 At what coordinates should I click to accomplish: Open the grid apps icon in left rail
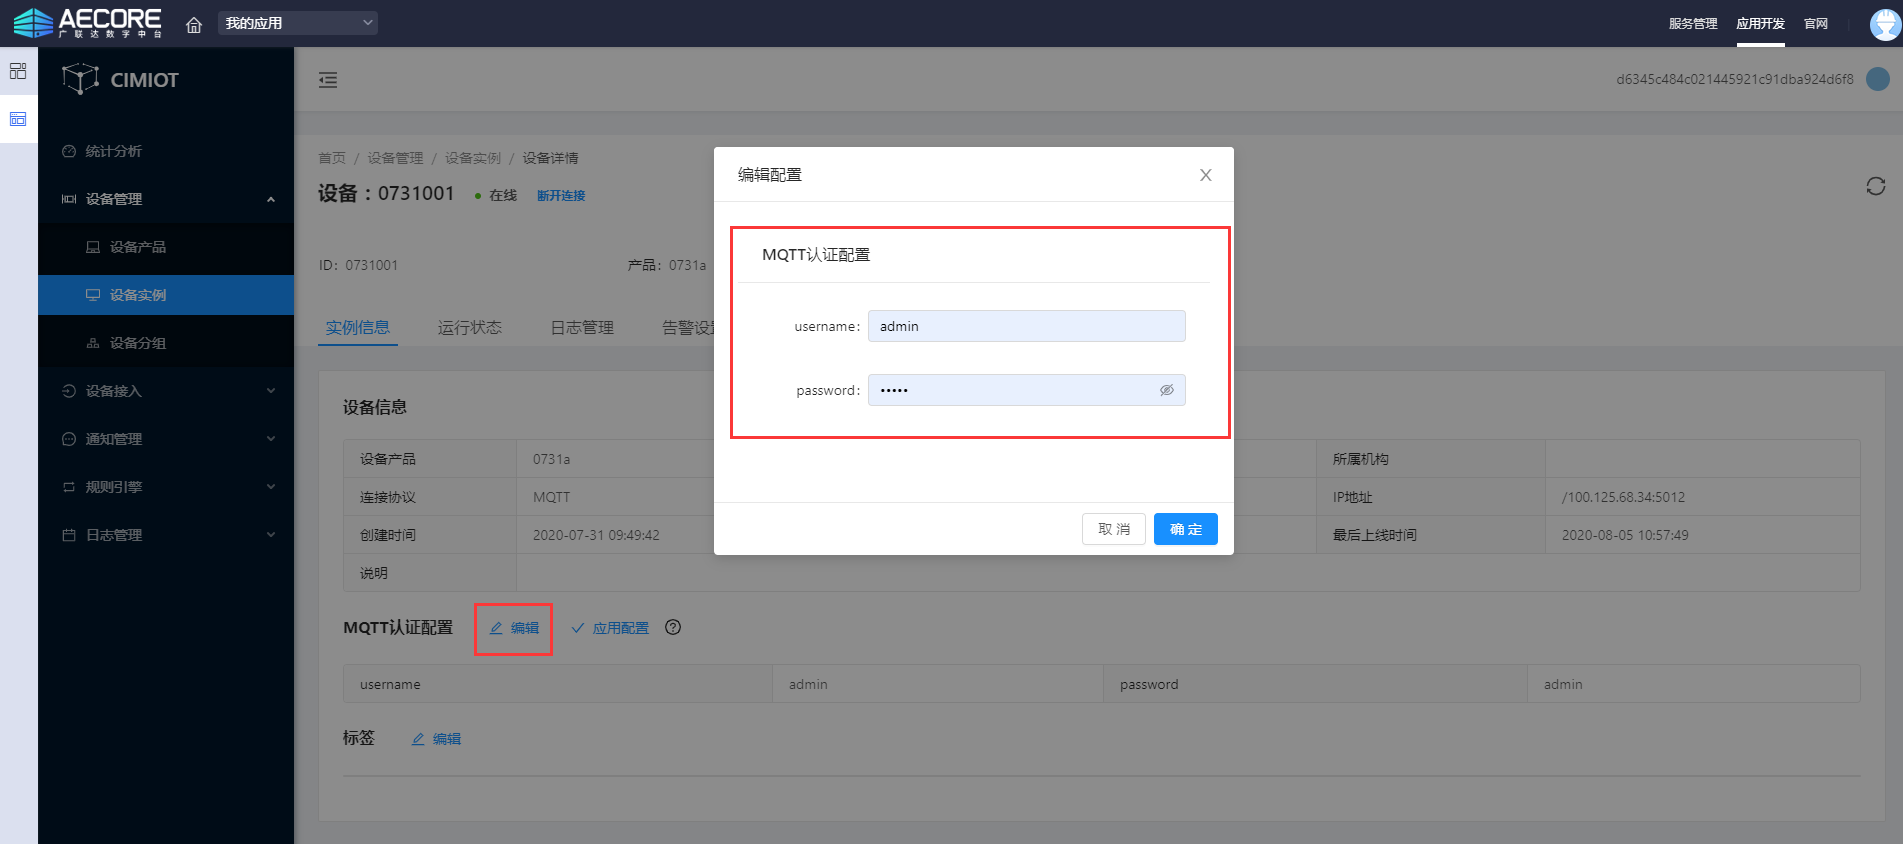click(18, 71)
